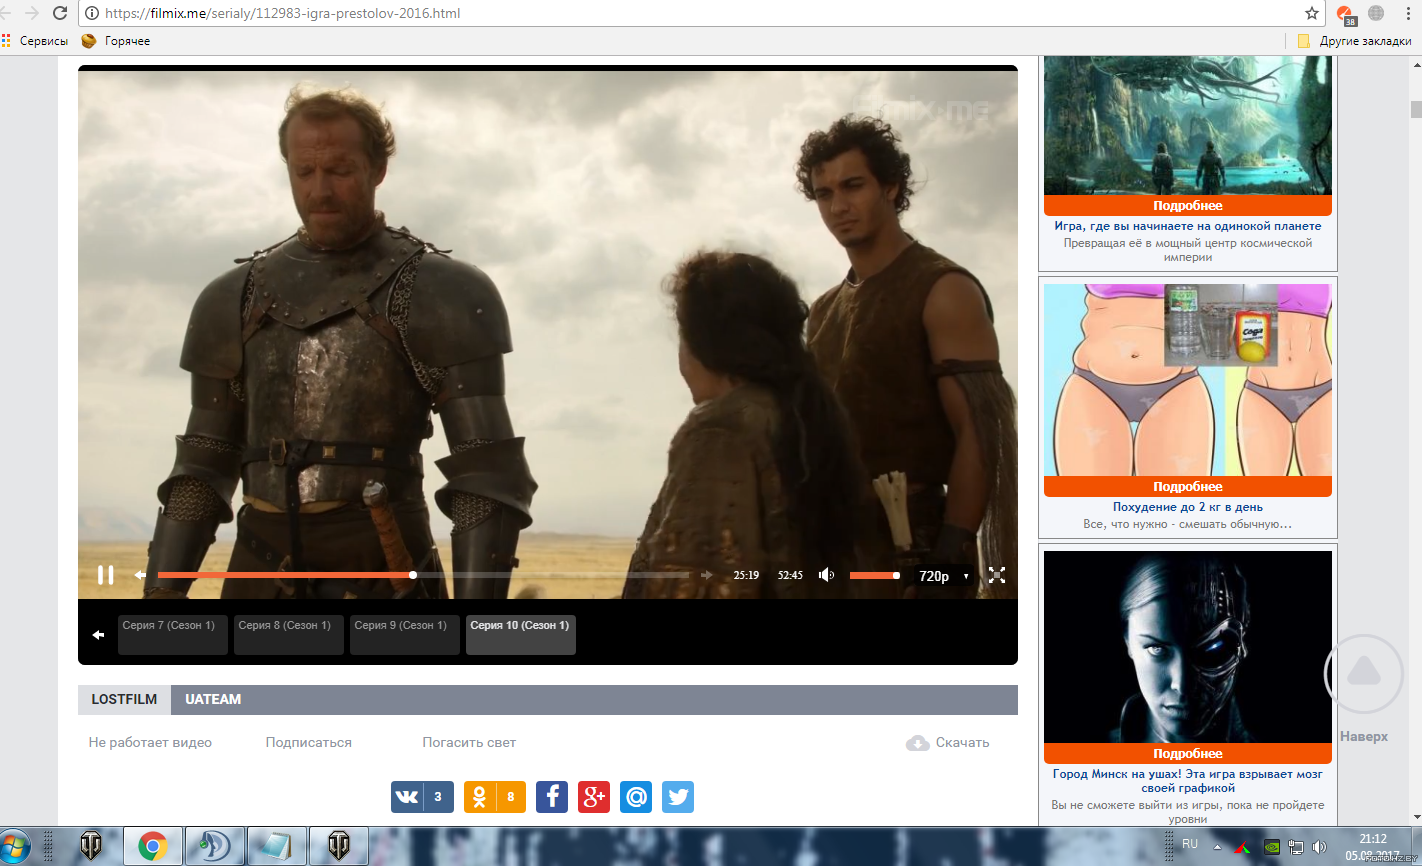Skip backward with the left arrow in player
The image size is (1422, 866).
140,575
